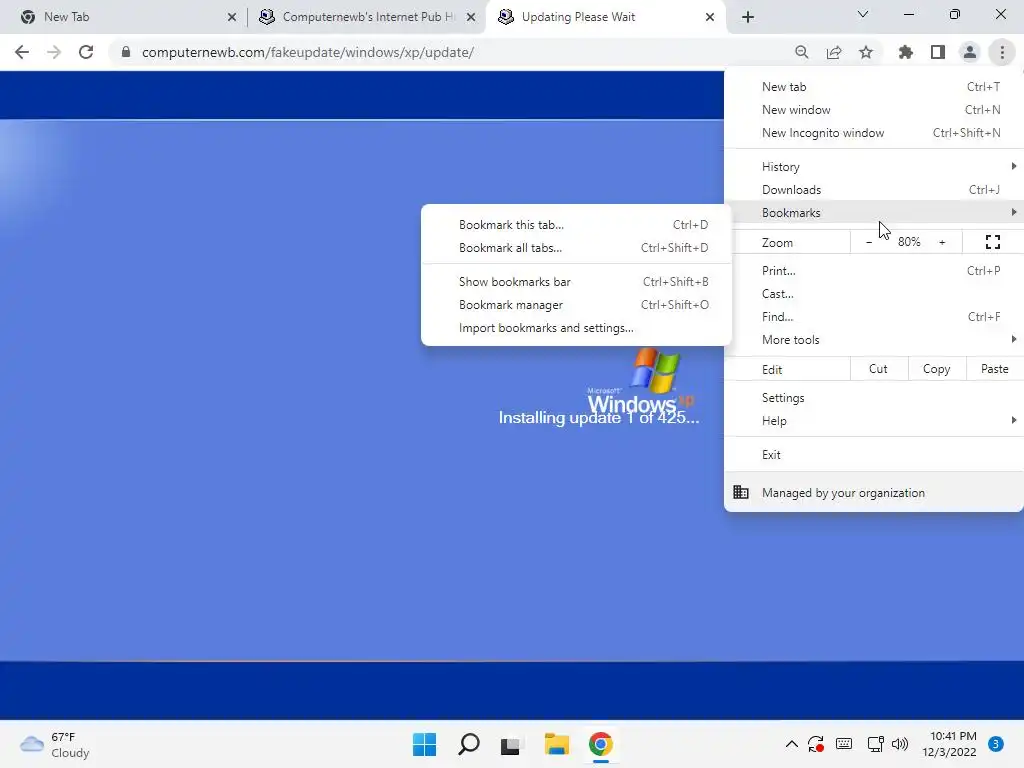Click the address bar URL field
The image size is (1024, 768).
[x=451, y=52]
